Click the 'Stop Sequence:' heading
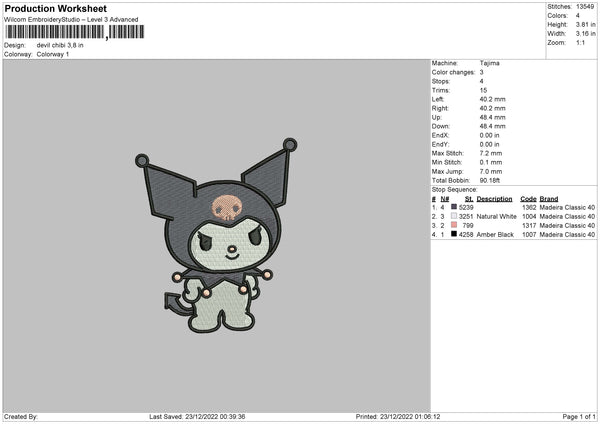Viewport: 600px width, 424px height. point(455,189)
